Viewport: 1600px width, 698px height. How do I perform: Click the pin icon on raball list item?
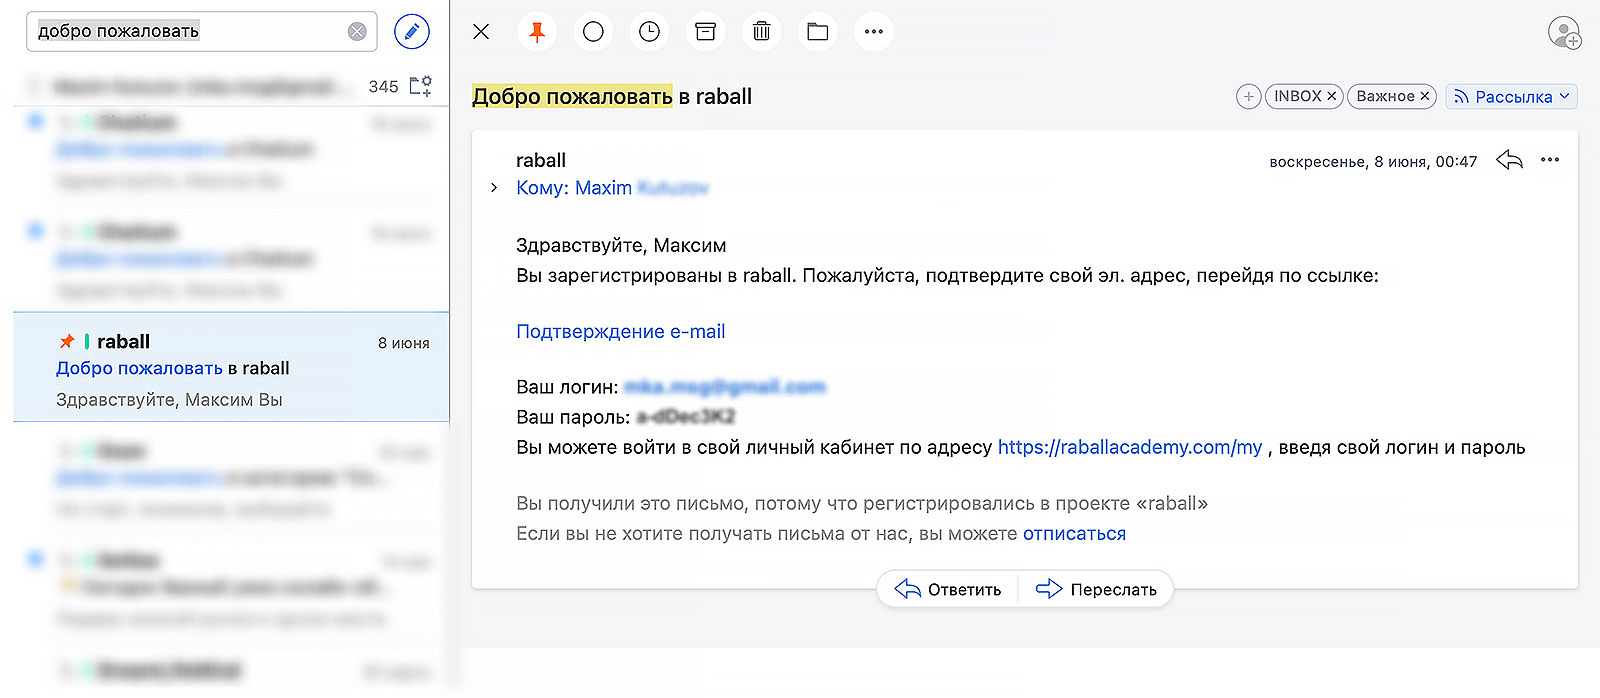67,342
